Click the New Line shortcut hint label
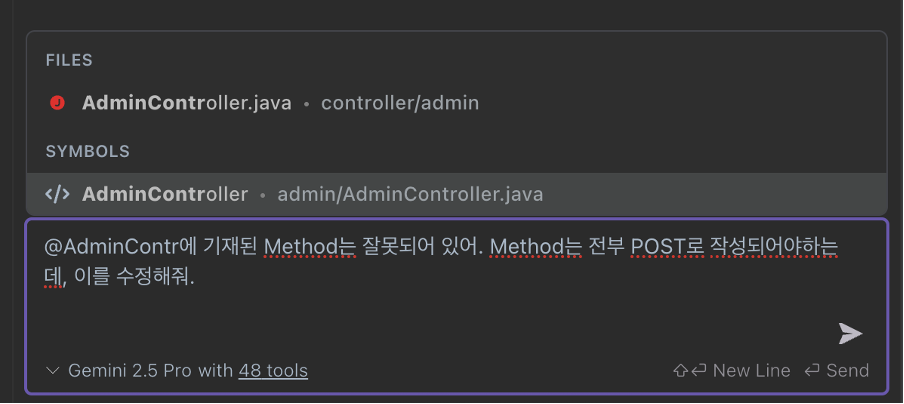Screen dimensions: 904x404 (751, 371)
